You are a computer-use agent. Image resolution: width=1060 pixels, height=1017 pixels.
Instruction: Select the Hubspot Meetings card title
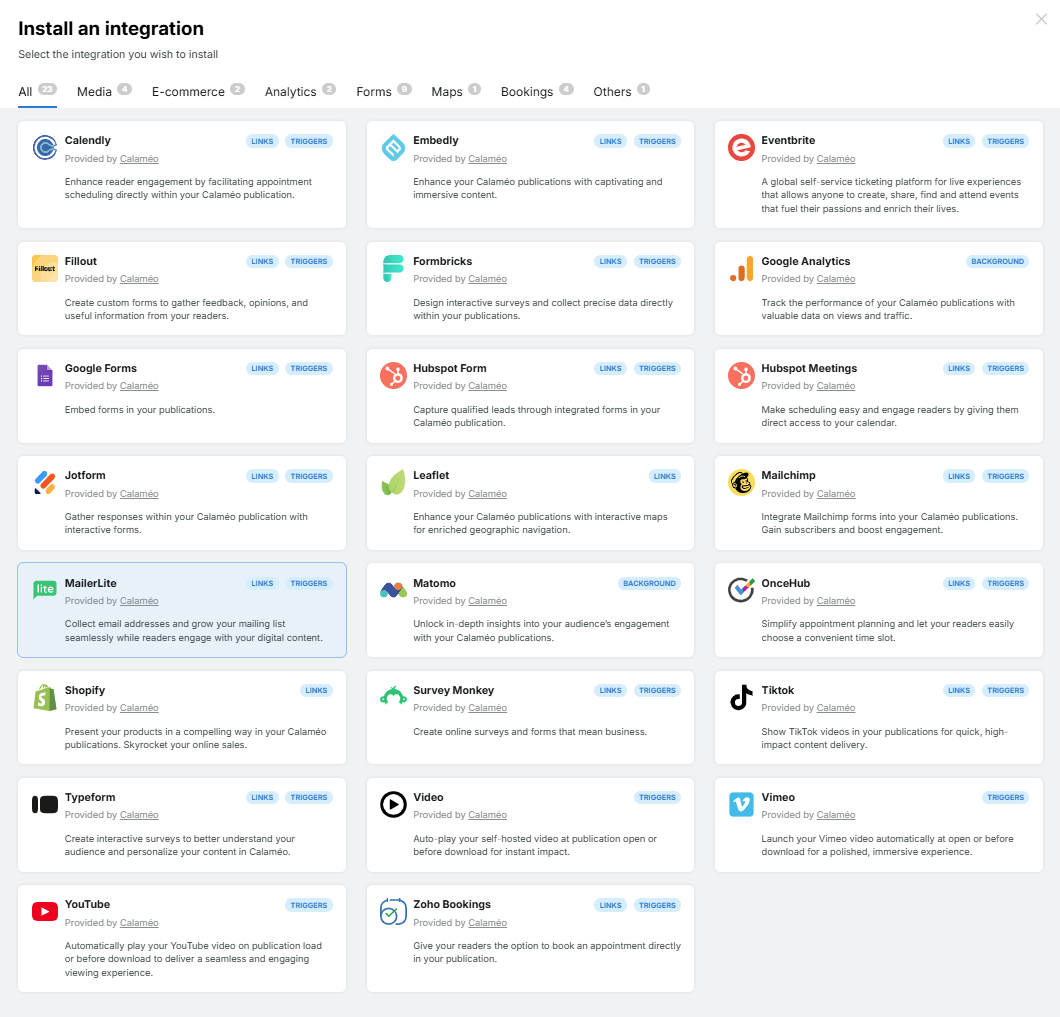809,369
